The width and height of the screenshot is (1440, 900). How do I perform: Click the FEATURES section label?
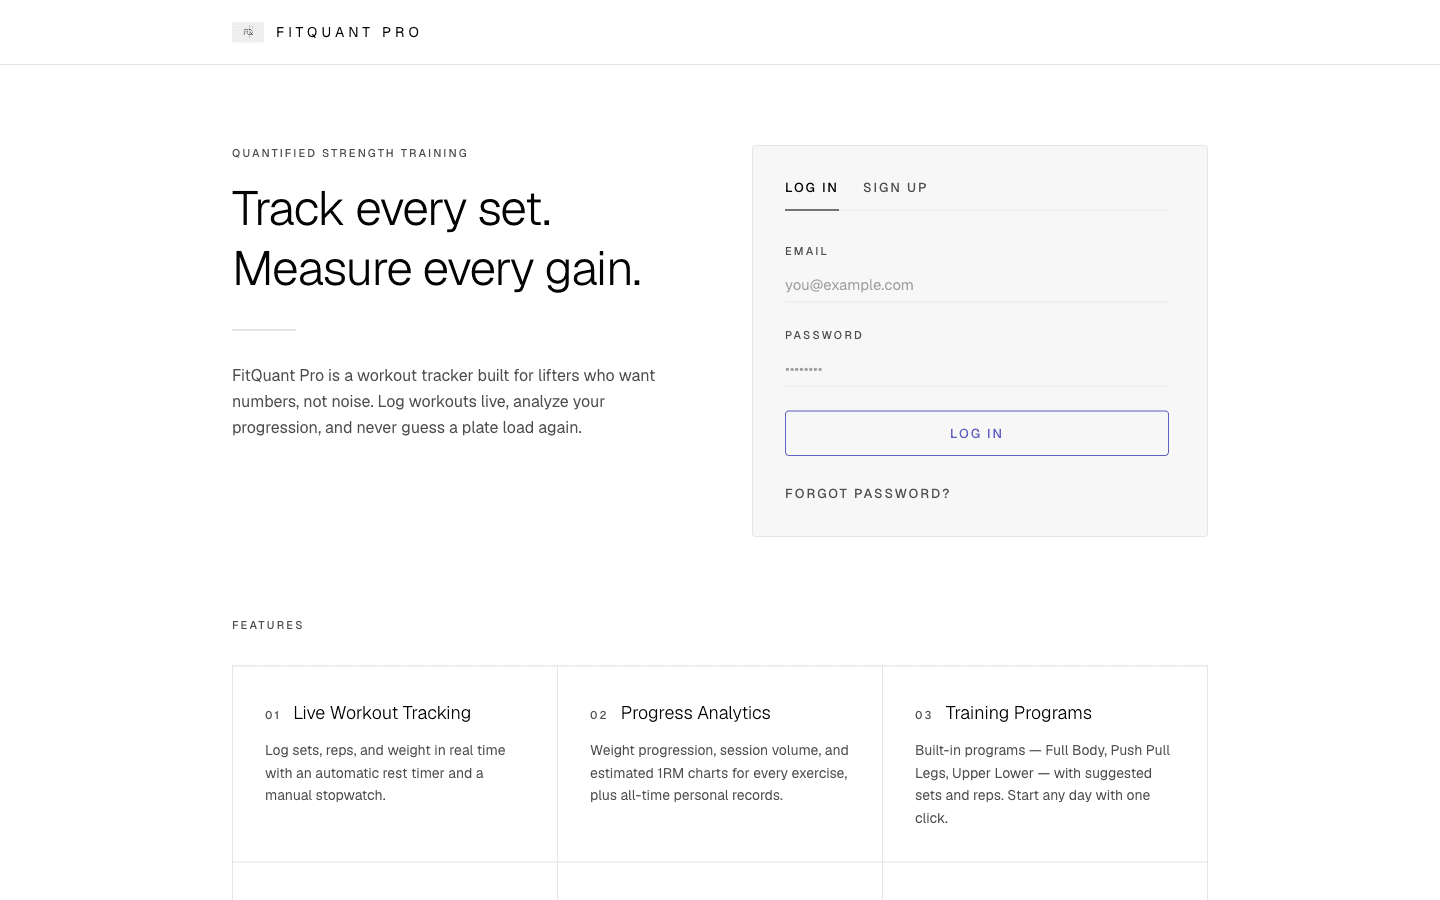[x=268, y=625]
